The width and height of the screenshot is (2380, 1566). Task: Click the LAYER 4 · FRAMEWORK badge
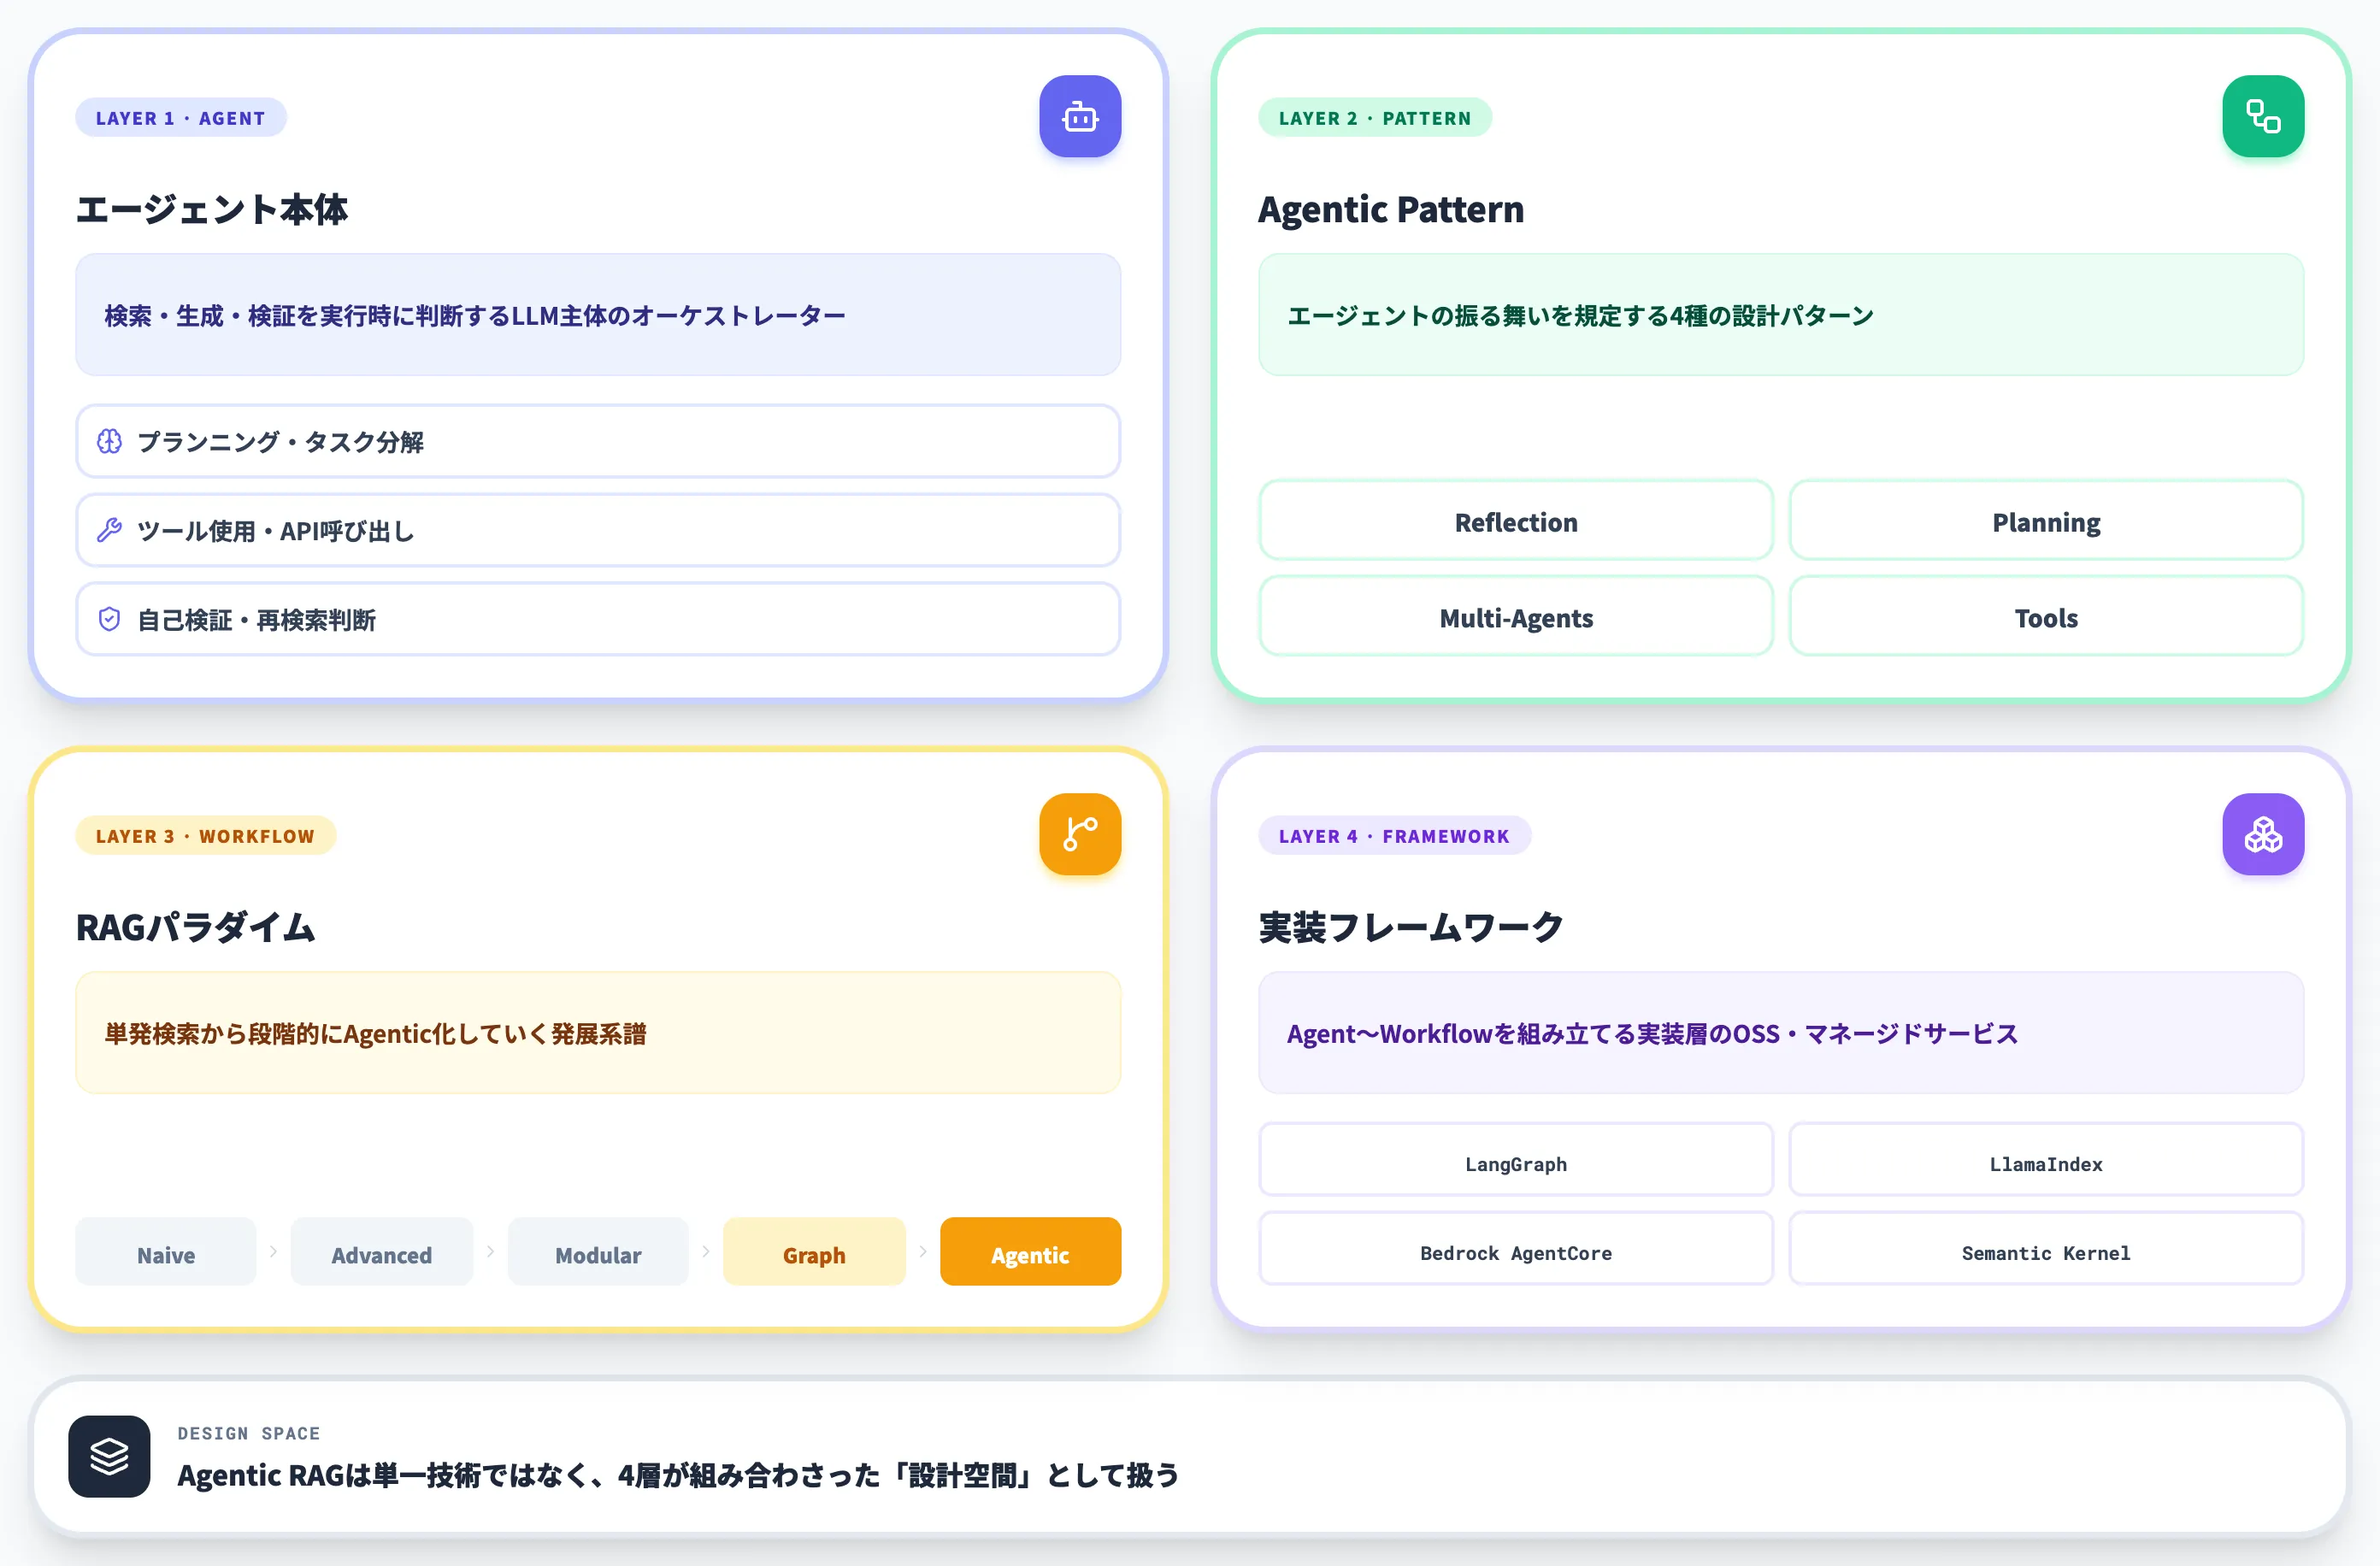pos(1394,836)
